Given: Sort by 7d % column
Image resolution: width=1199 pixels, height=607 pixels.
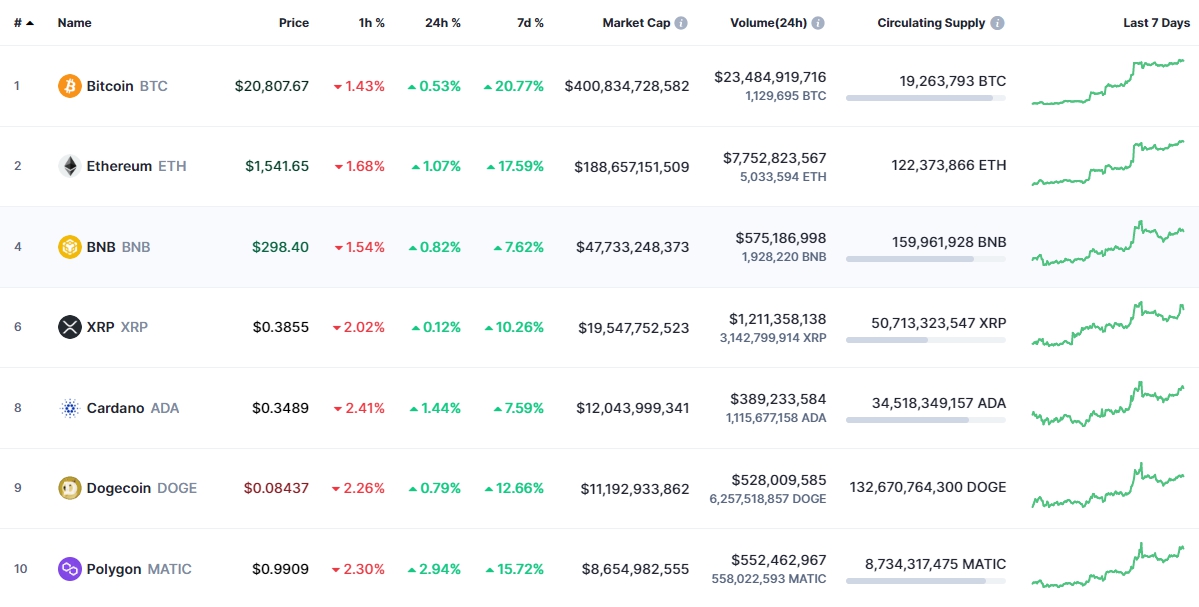Looking at the screenshot, I should click(x=529, y=23).
